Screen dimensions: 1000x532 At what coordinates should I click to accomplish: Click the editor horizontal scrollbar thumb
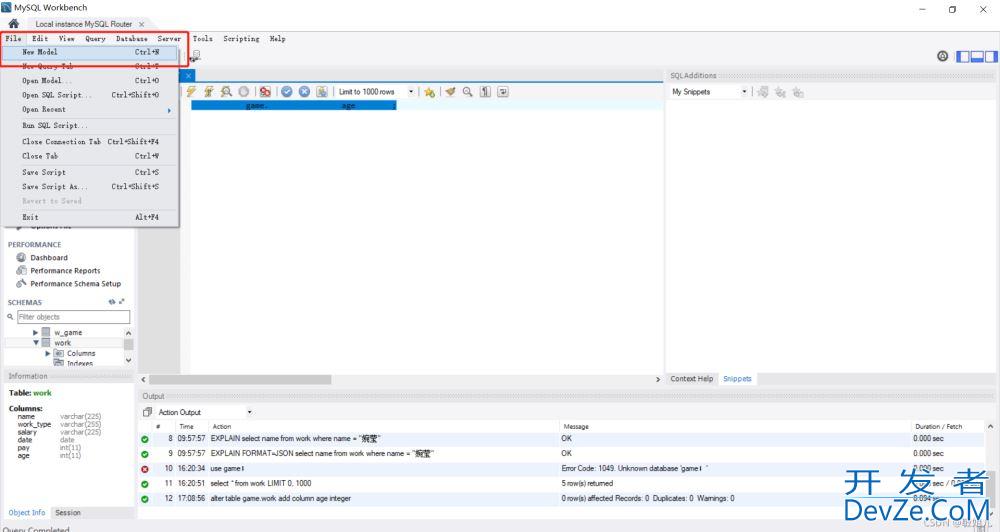(x=240, y=379)
